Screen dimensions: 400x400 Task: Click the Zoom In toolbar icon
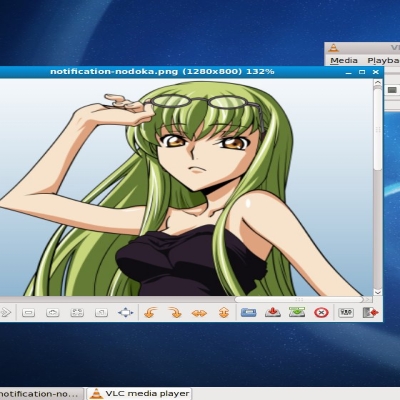click(53, 313)
